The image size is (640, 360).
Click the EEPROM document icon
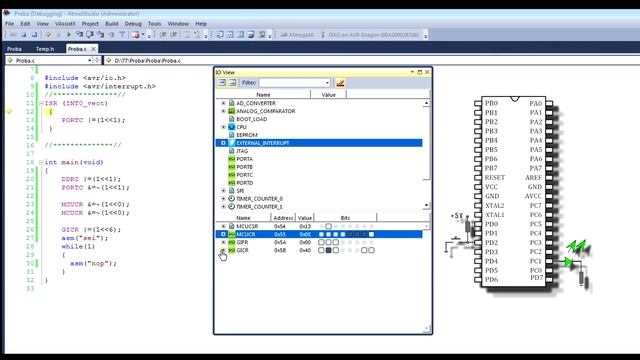[231, 135]
